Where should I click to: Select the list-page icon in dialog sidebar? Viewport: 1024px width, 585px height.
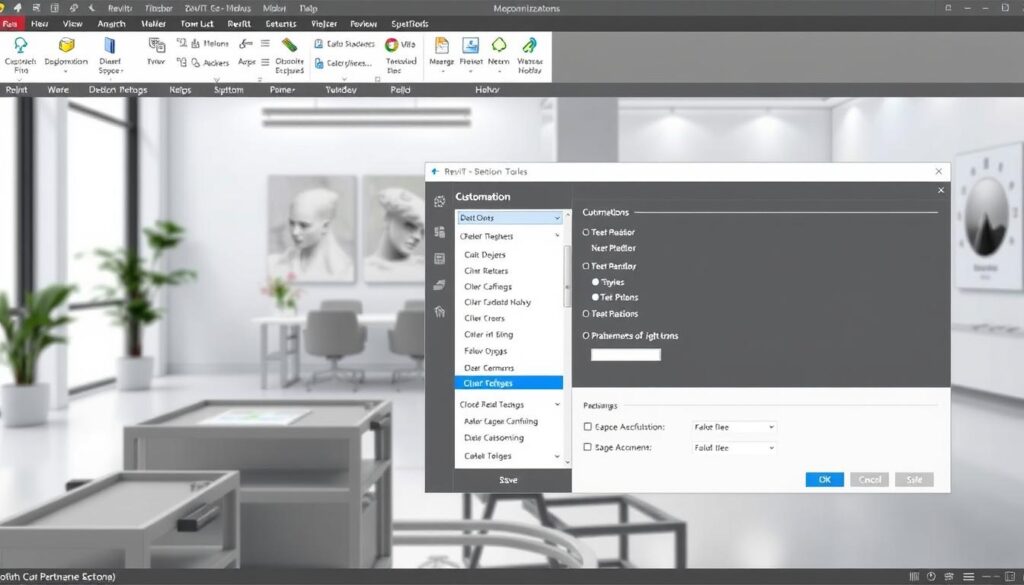pyautogui.click(x=440, y=259)
